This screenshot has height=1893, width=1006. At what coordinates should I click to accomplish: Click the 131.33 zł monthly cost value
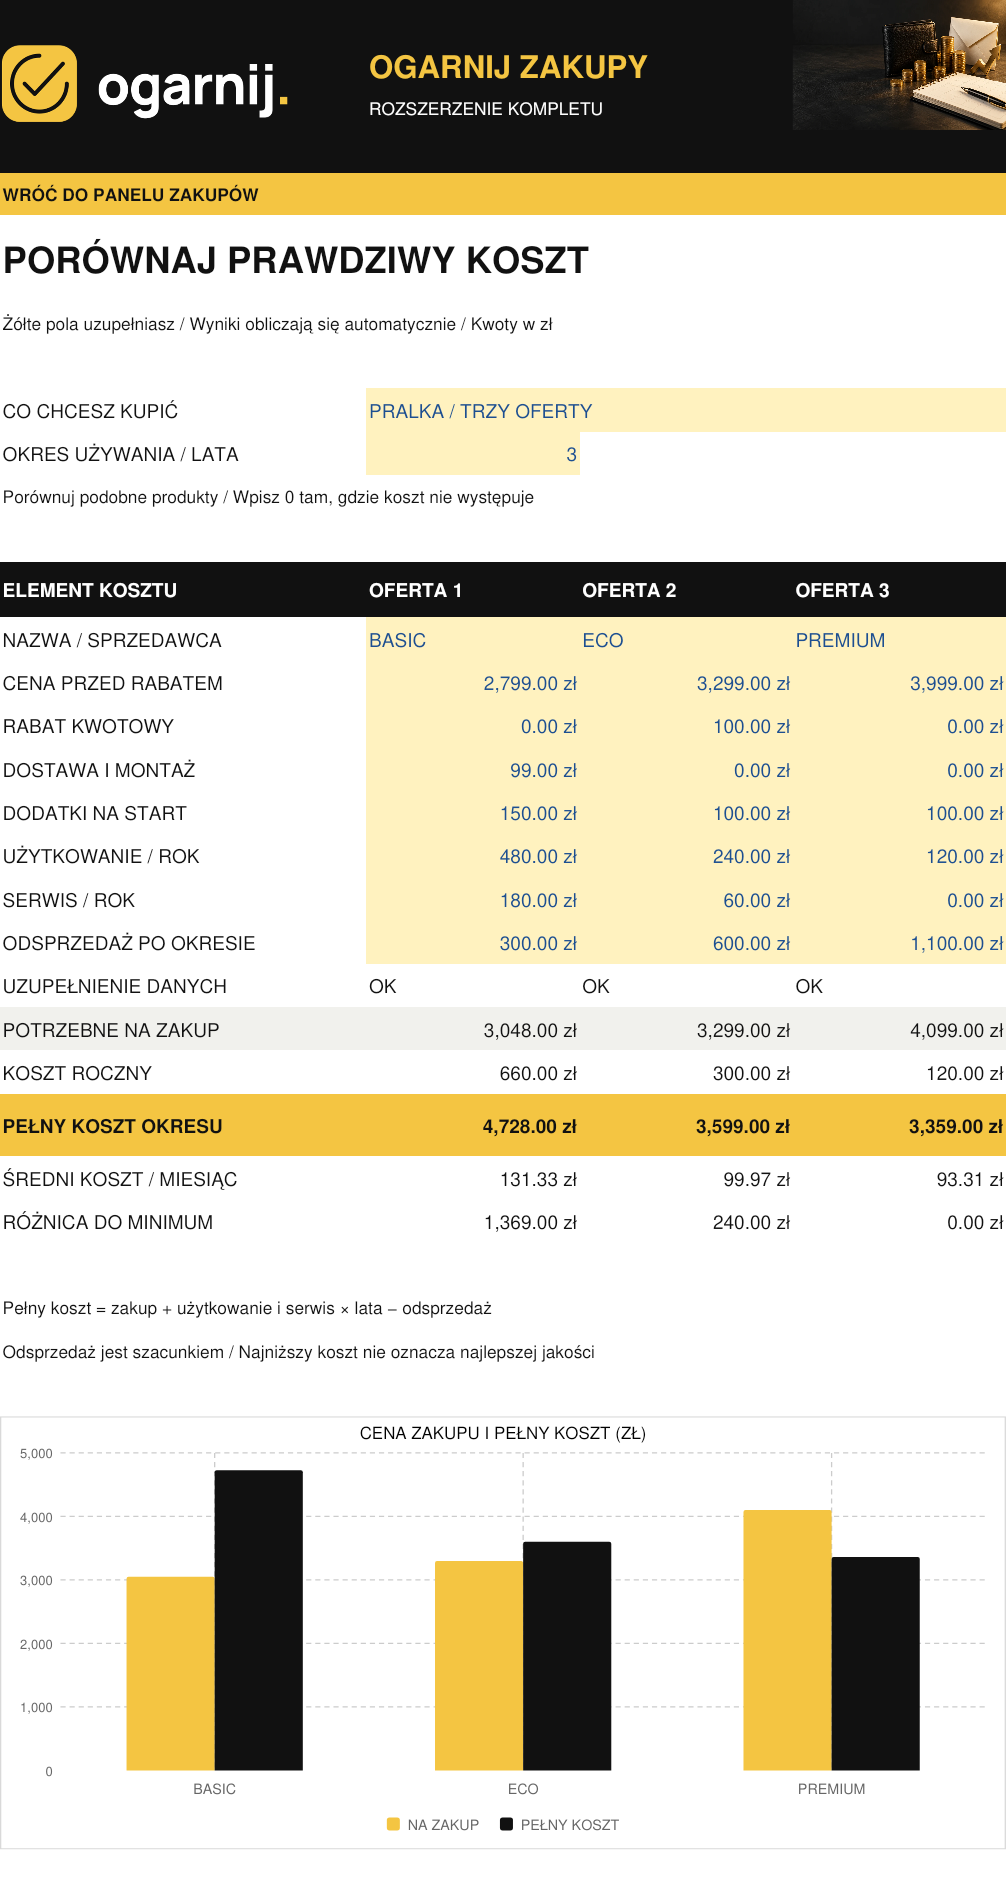click(539, 1180)
